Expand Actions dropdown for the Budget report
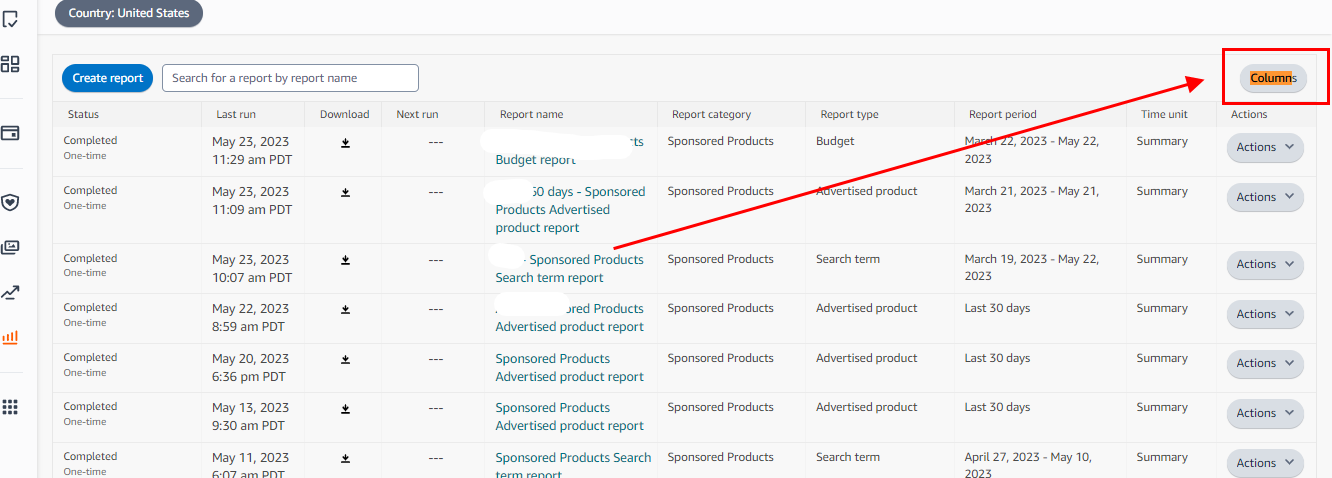 (1265, 147)
